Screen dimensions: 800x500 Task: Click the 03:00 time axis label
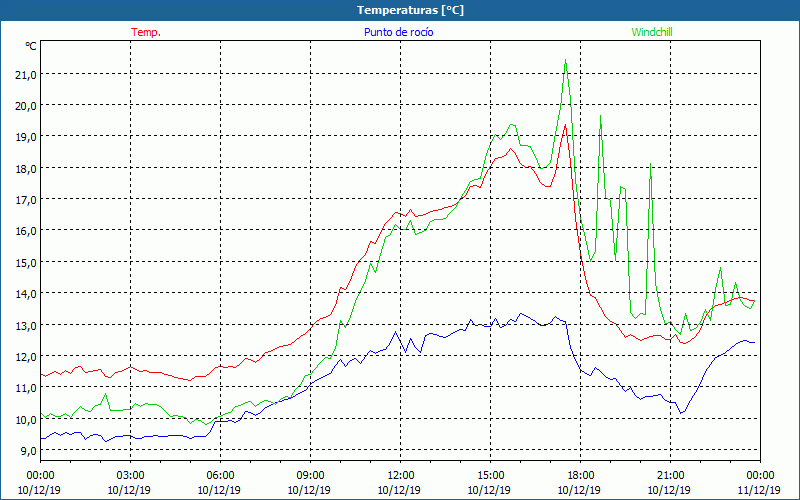coord(130,476)
